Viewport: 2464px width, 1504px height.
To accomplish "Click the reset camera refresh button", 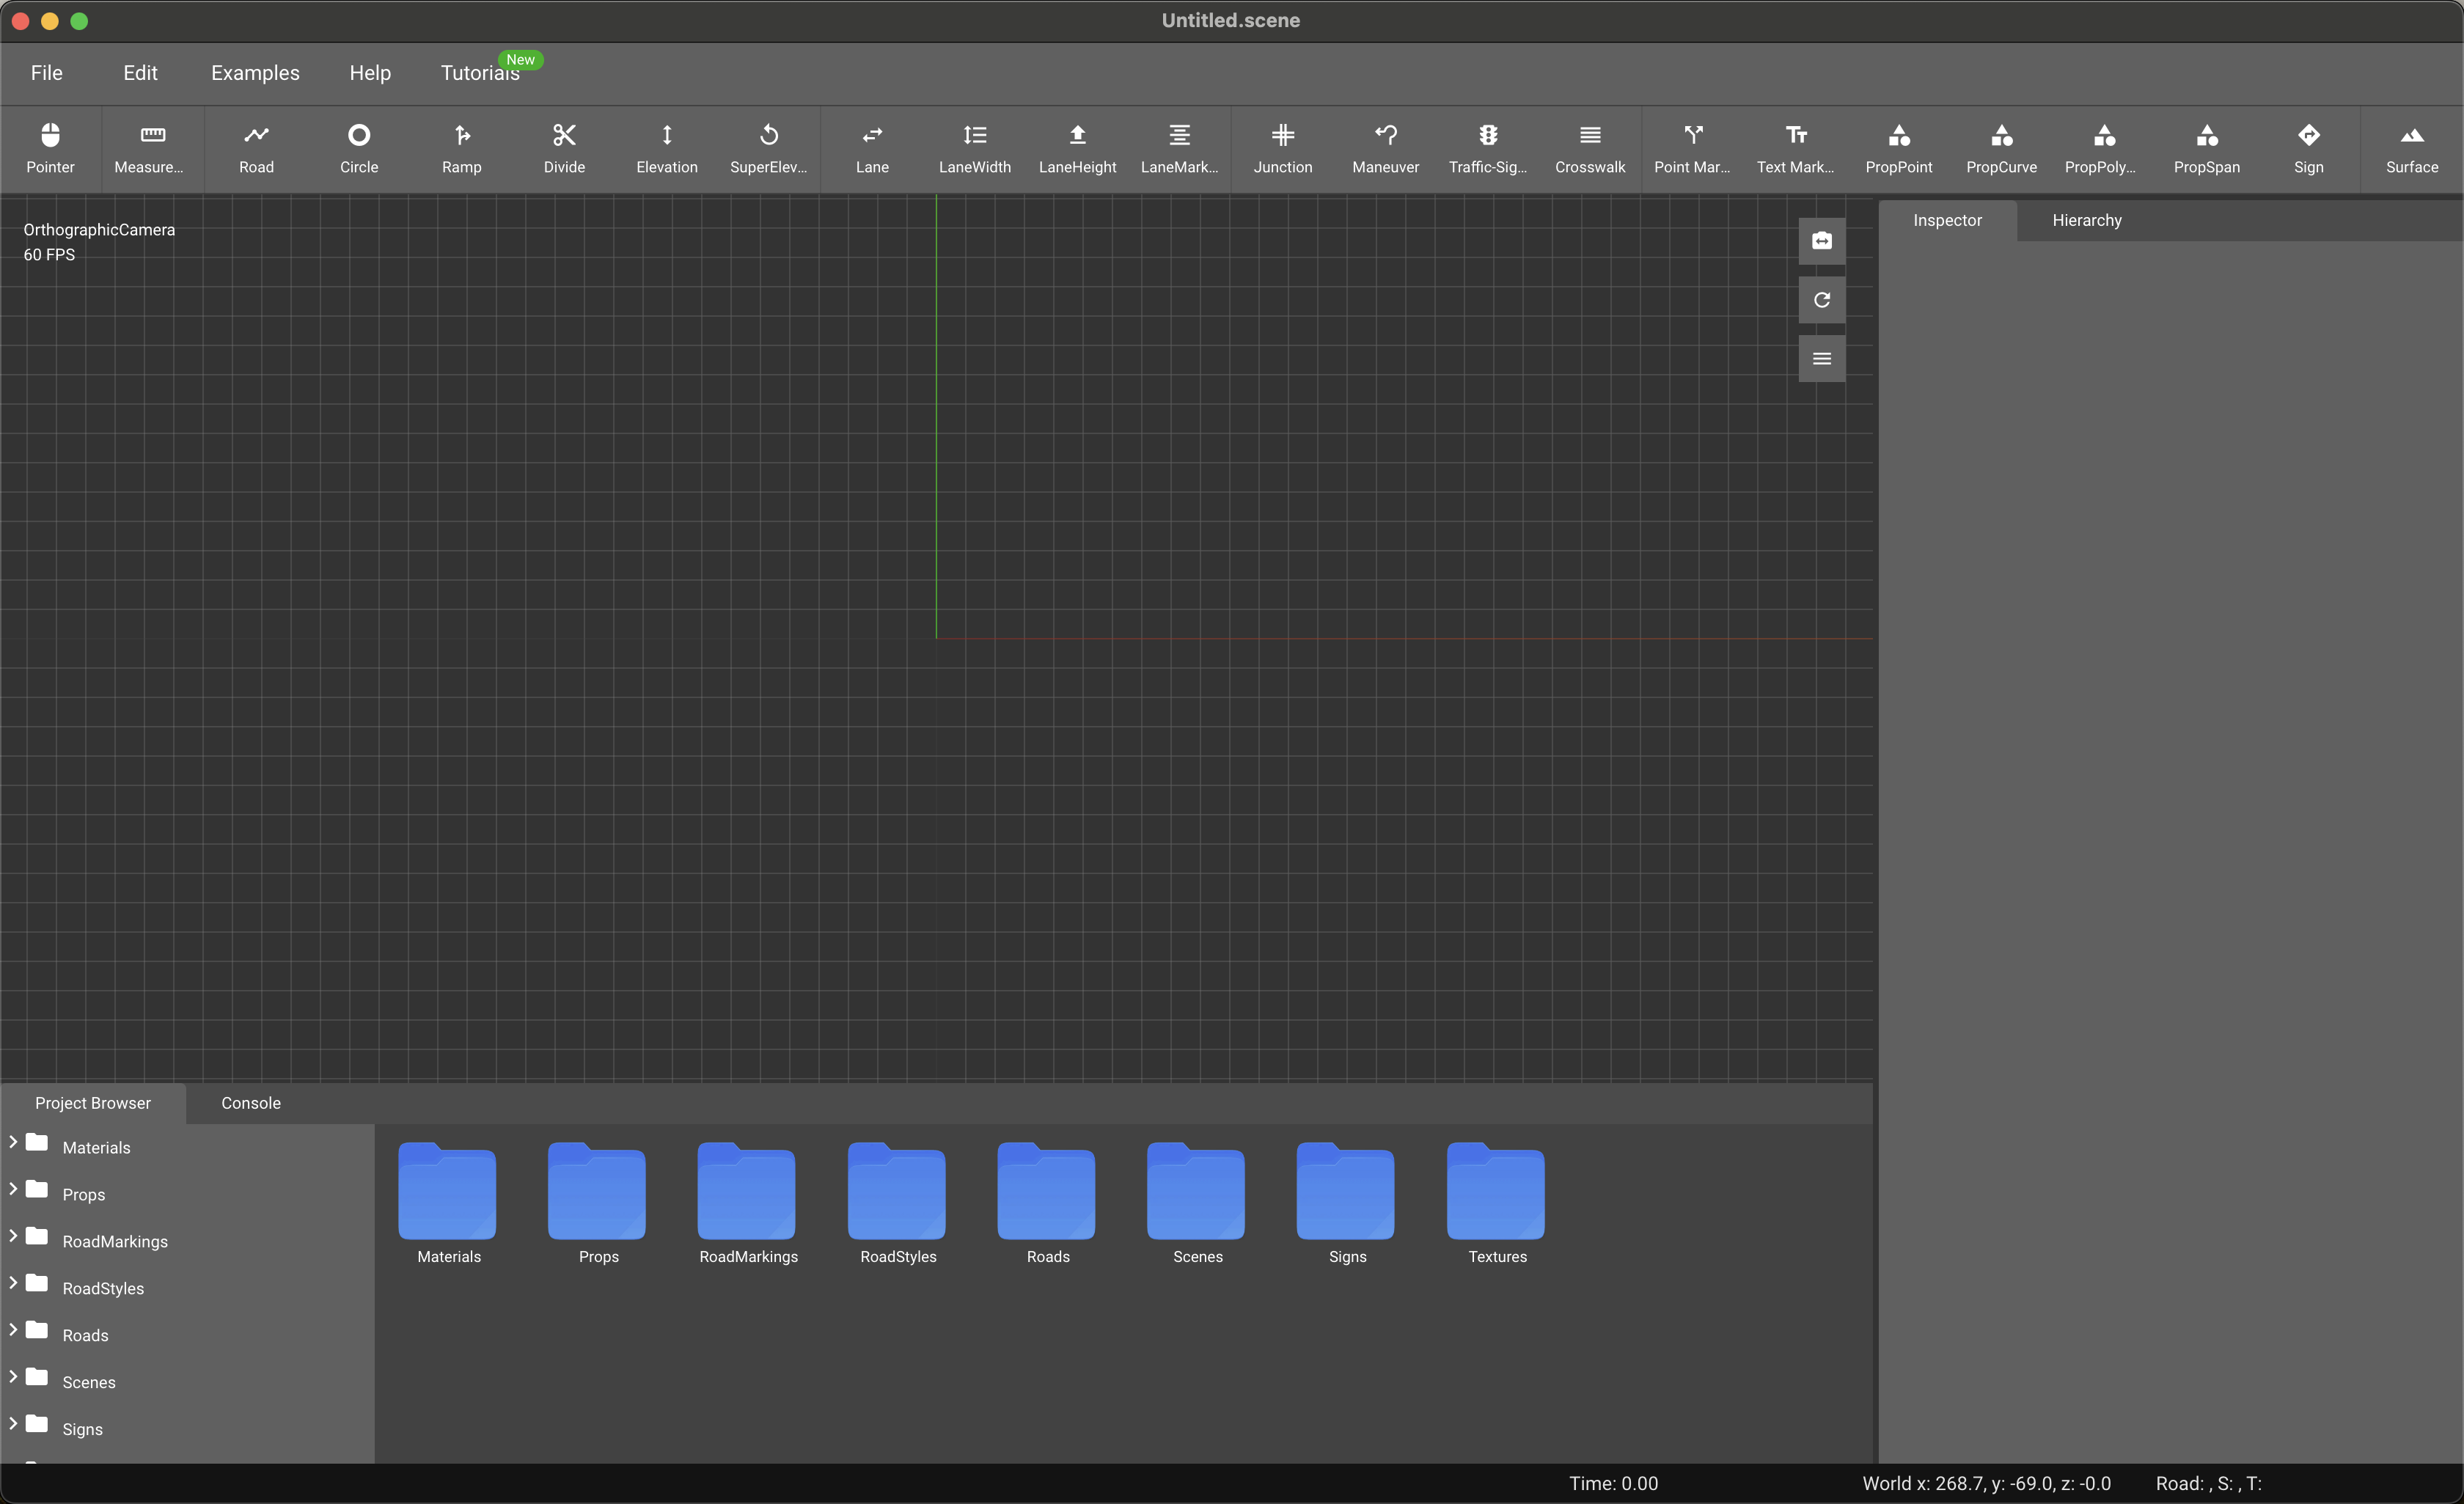I will [x=1822, y=300].
